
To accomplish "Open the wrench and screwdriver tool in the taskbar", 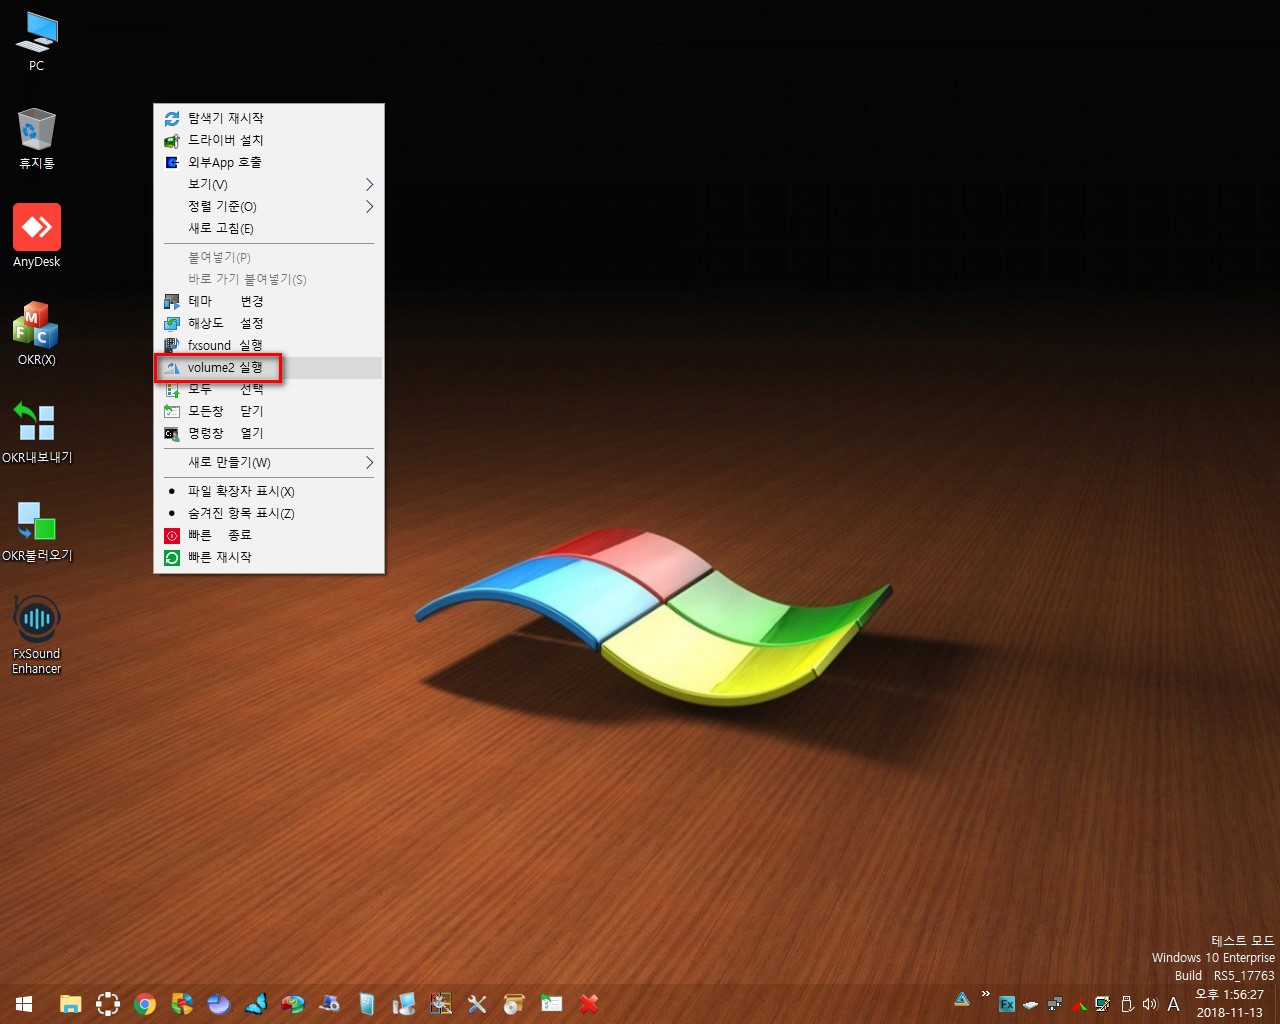I will click(x=477, y=1004).
